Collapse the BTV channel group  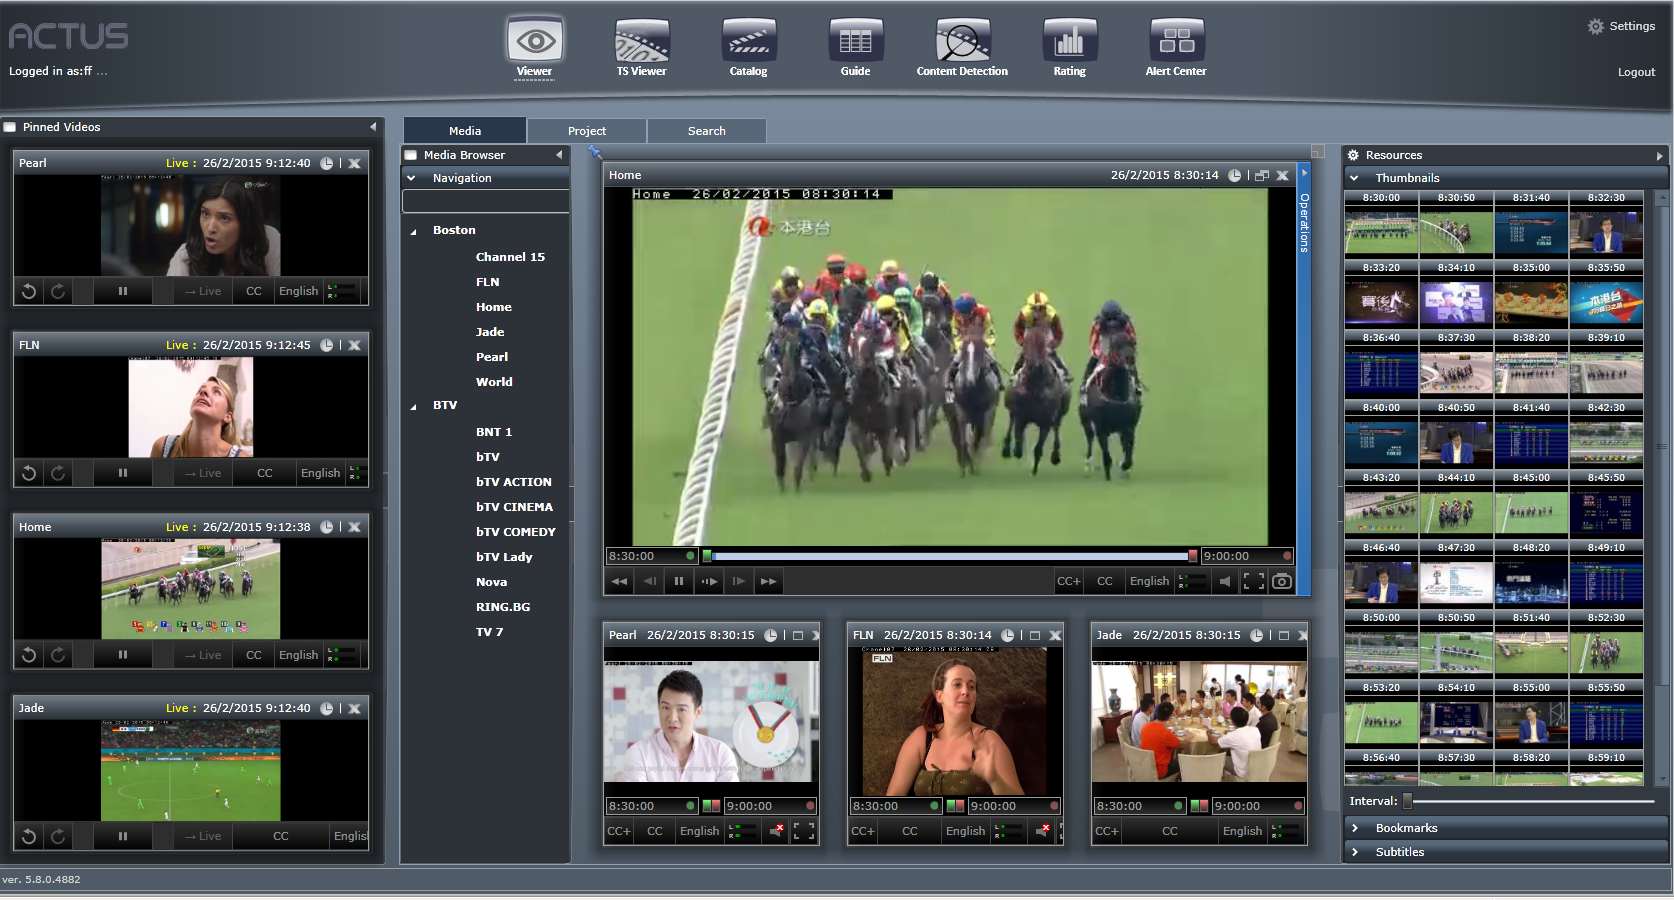(413, 406)
